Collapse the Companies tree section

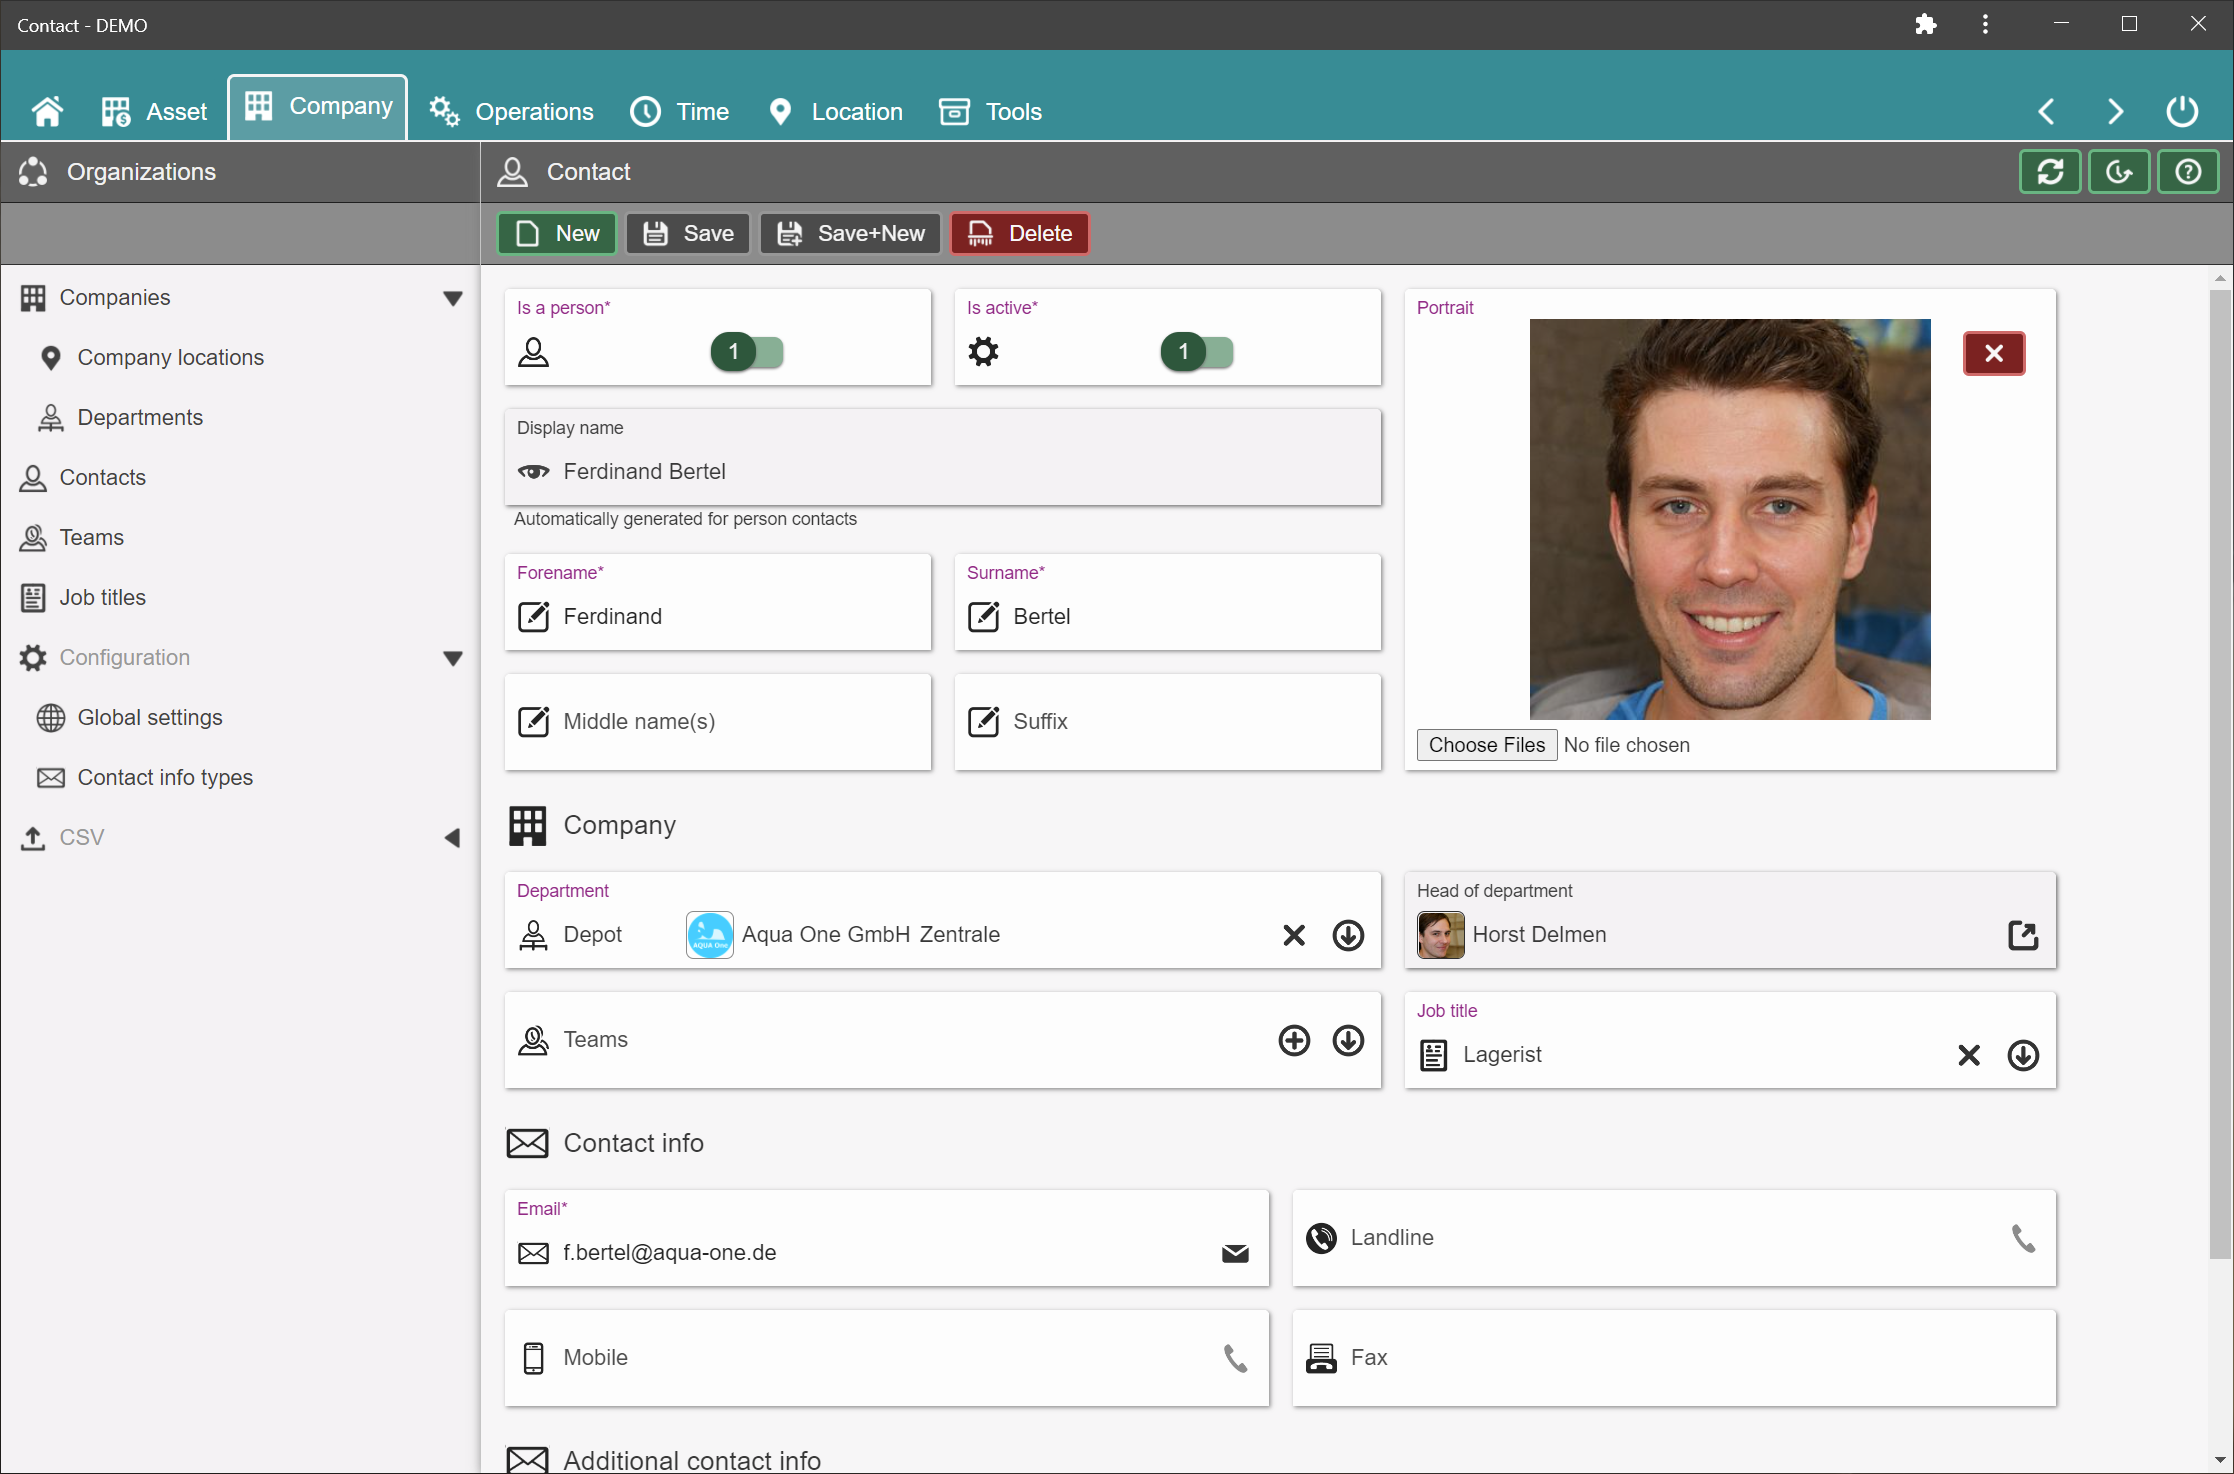[x=452, y=298]
